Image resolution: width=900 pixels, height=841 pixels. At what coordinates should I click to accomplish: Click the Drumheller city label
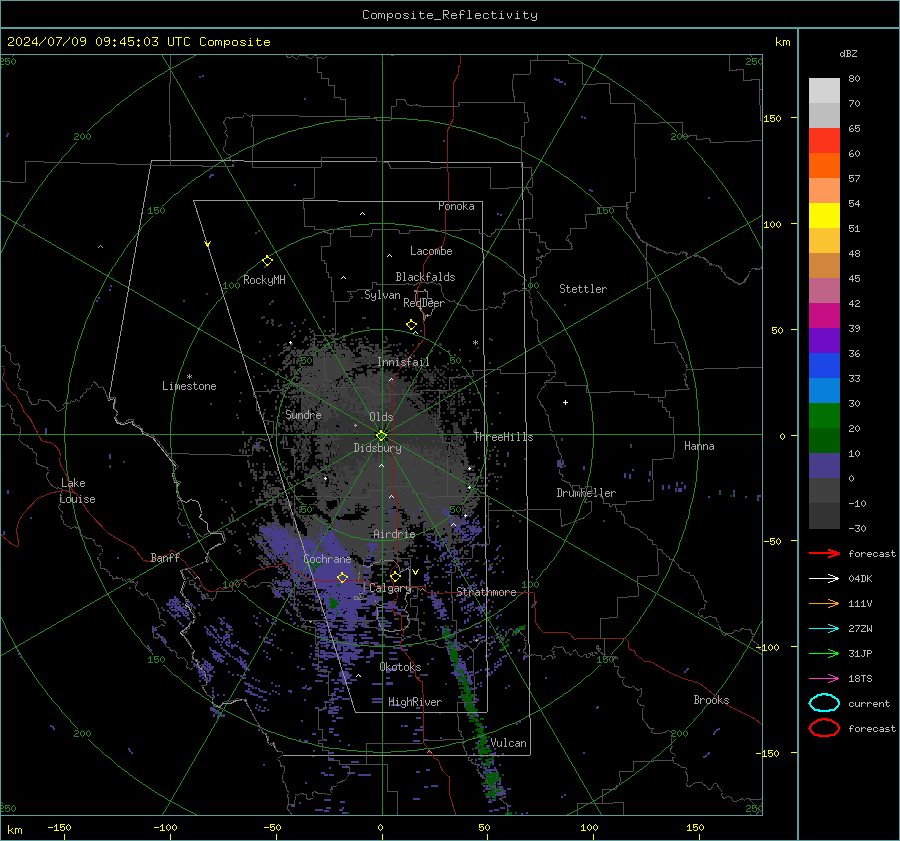(x=586, y=493)
